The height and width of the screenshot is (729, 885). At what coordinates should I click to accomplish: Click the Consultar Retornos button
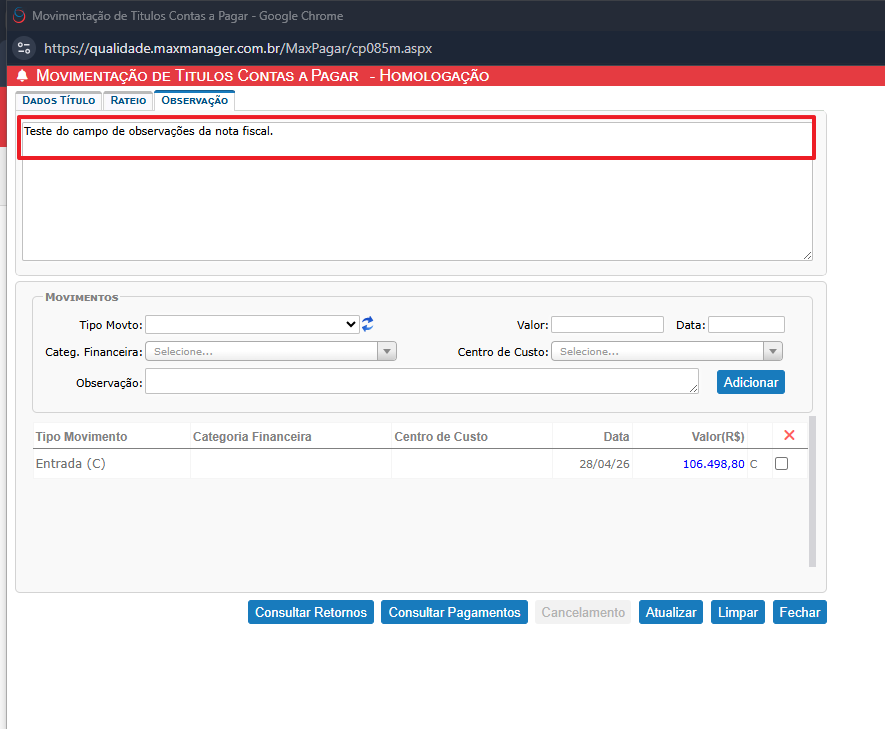click(x=311, y=612)
